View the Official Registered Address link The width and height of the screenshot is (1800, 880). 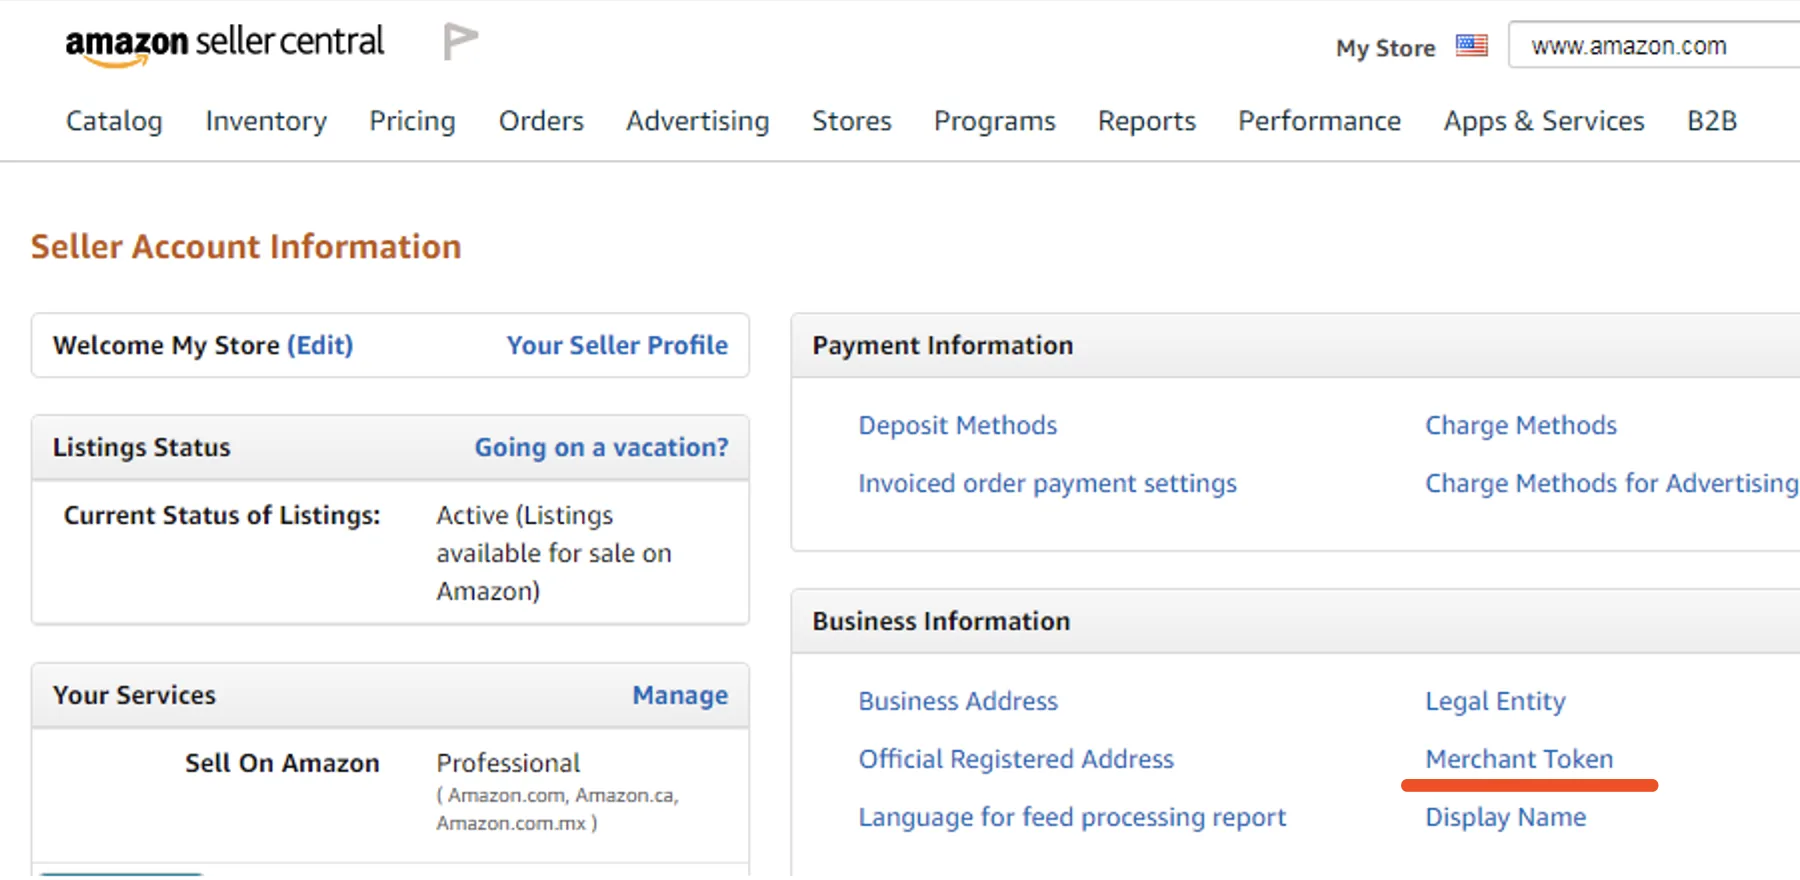(x=1016, y=759)
